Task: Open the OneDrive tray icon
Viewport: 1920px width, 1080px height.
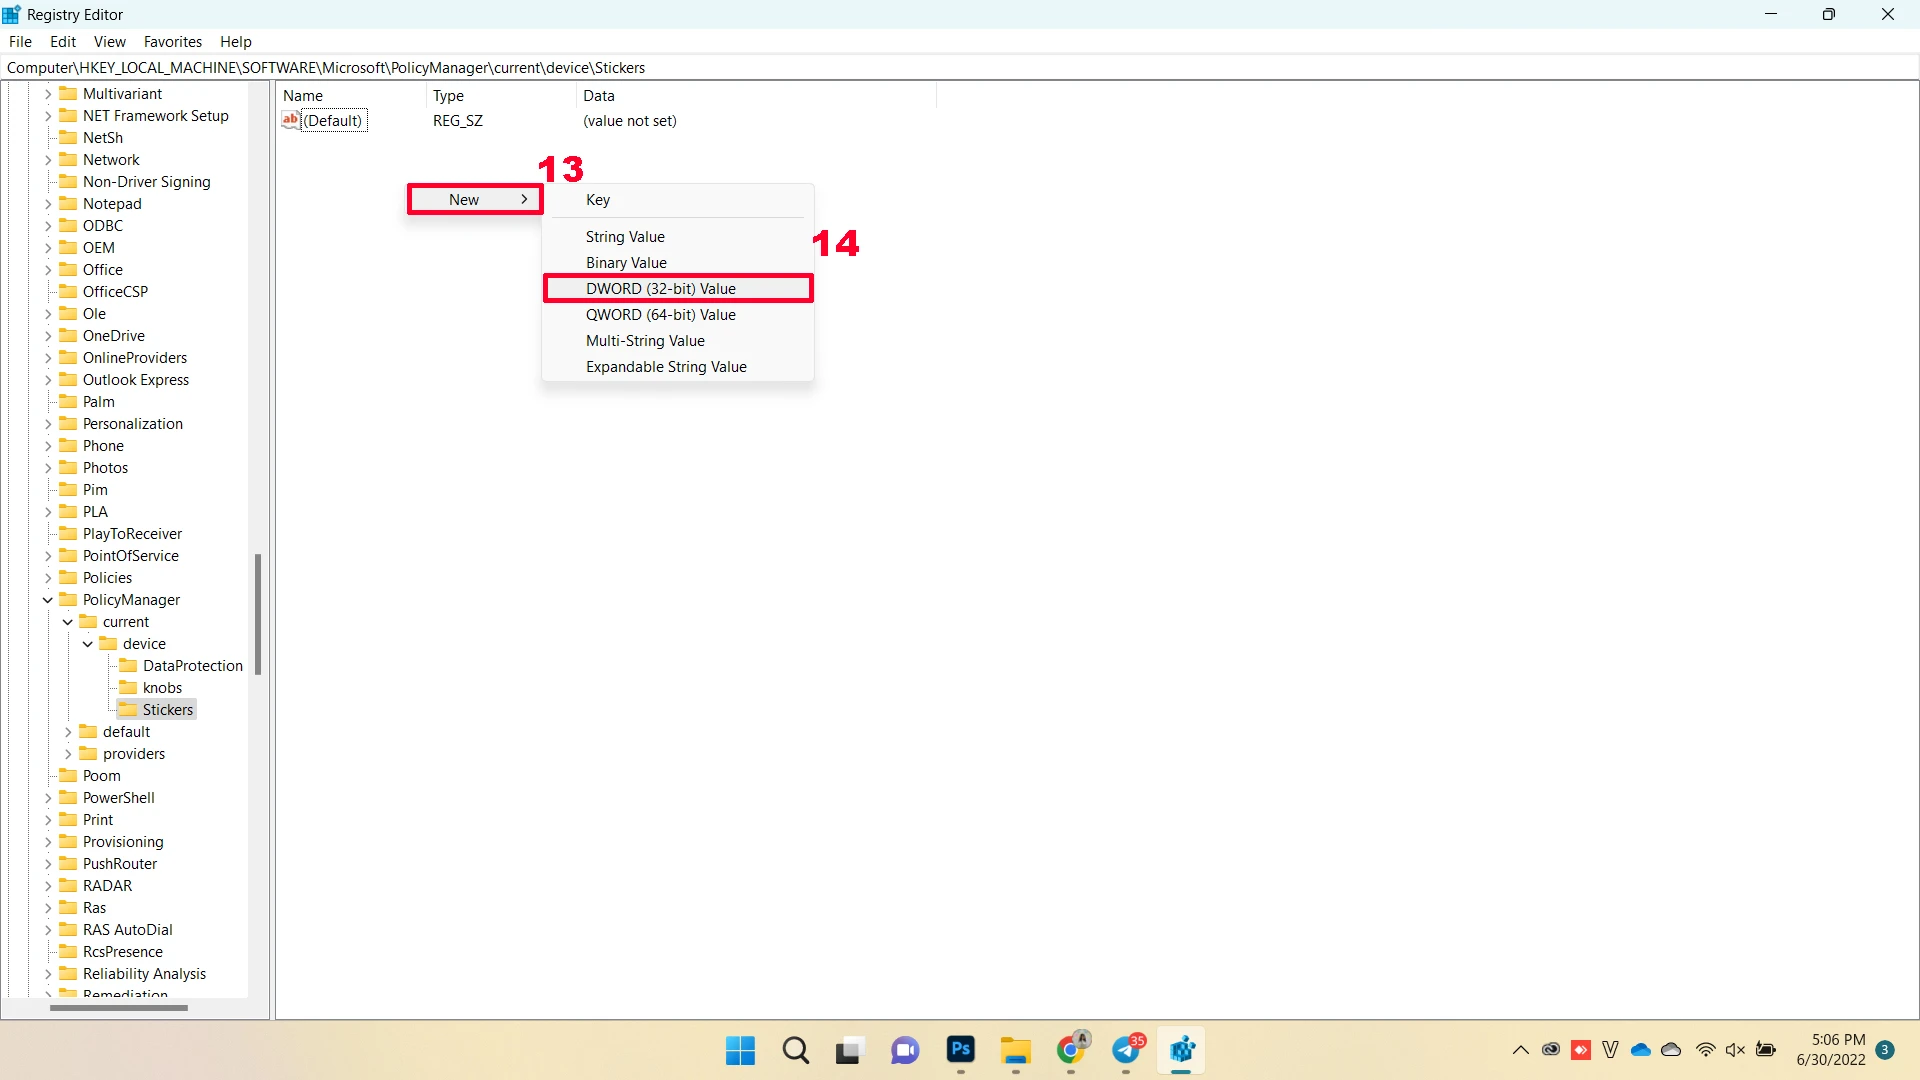Action: coord(1641,1050)
